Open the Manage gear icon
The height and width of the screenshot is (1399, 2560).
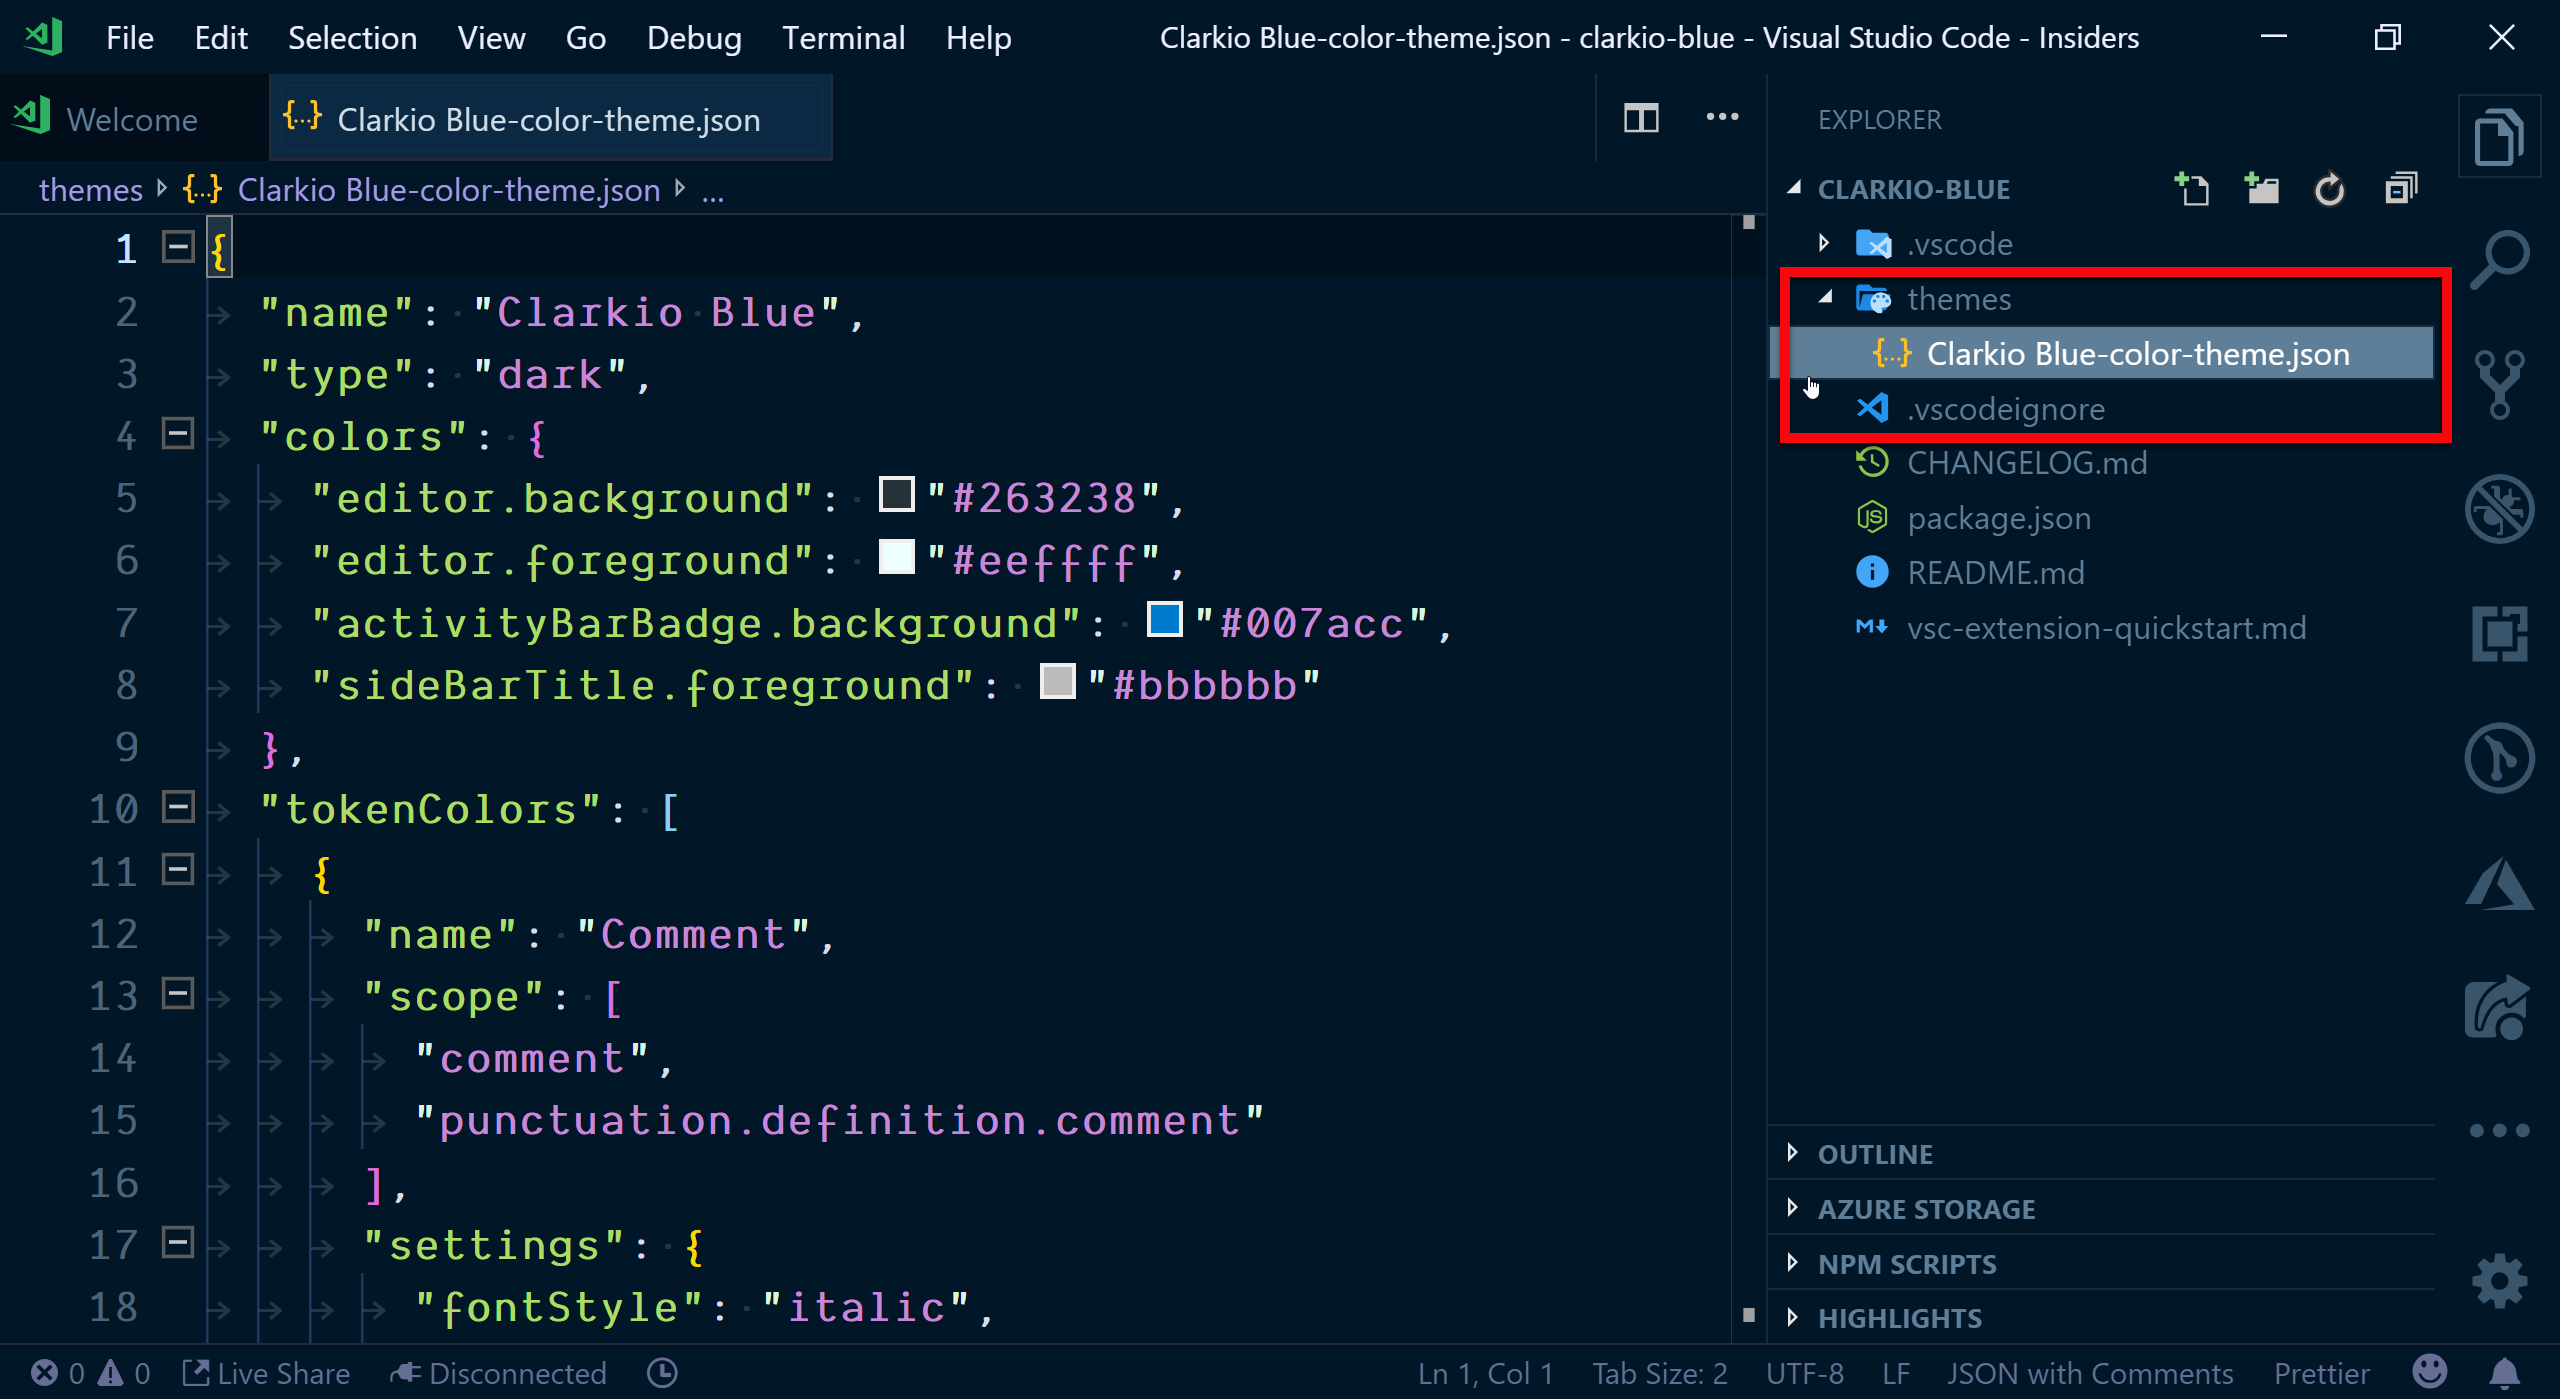(x=2498, y=1280)
